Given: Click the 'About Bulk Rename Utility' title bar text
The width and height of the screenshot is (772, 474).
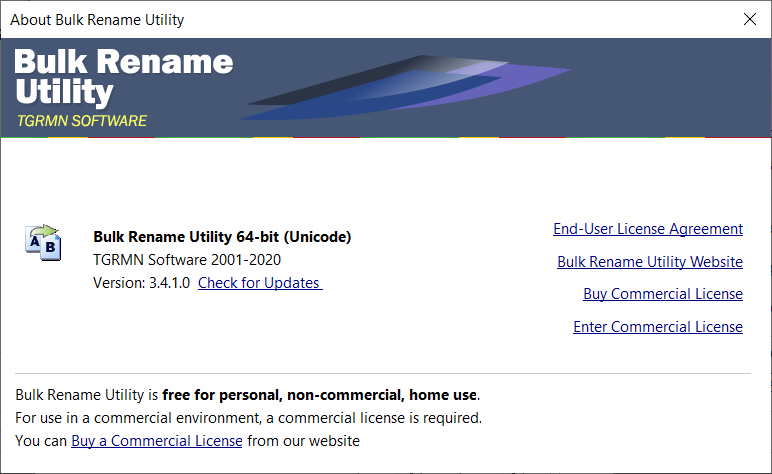Looking at the screenshot, I should click(97, 20).
